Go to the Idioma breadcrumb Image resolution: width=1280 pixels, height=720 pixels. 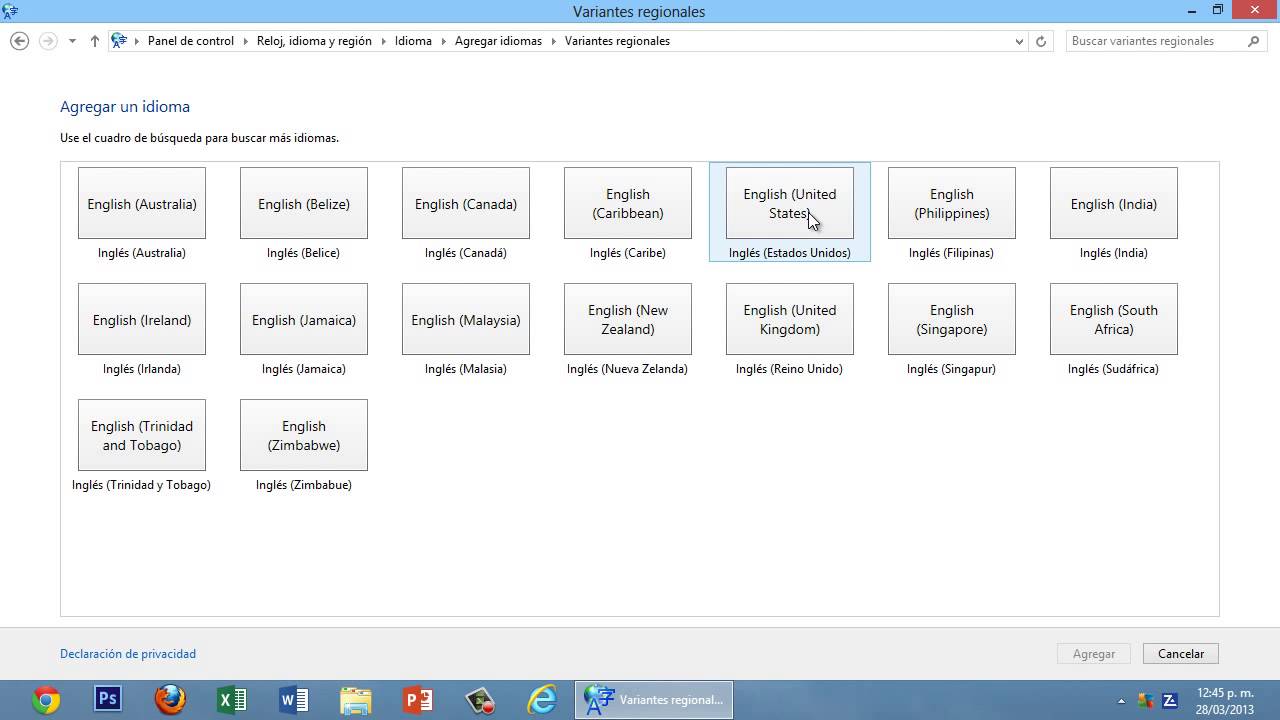(413, 41)
